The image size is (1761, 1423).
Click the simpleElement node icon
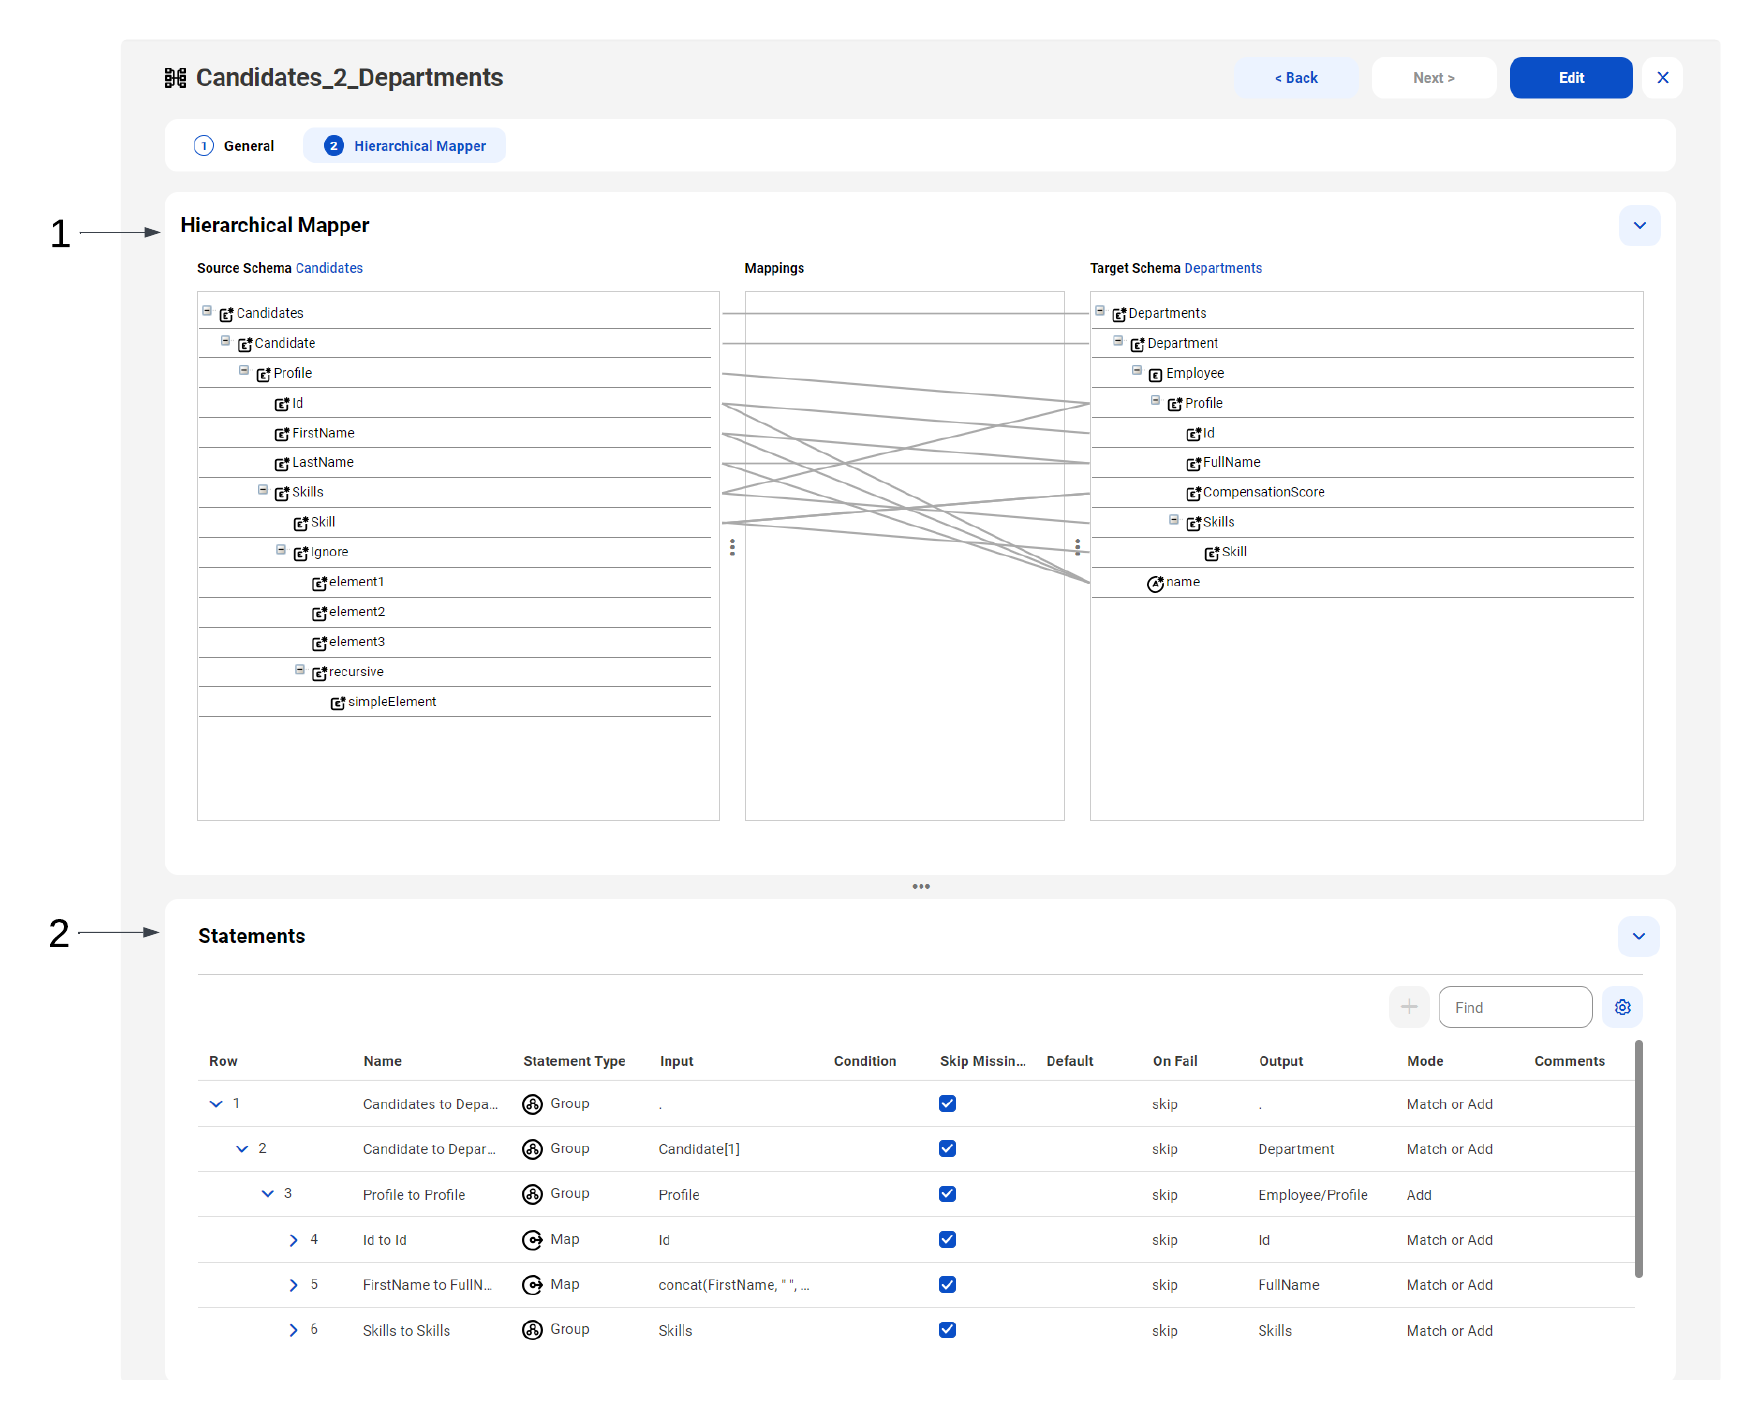tap(338, 703)
